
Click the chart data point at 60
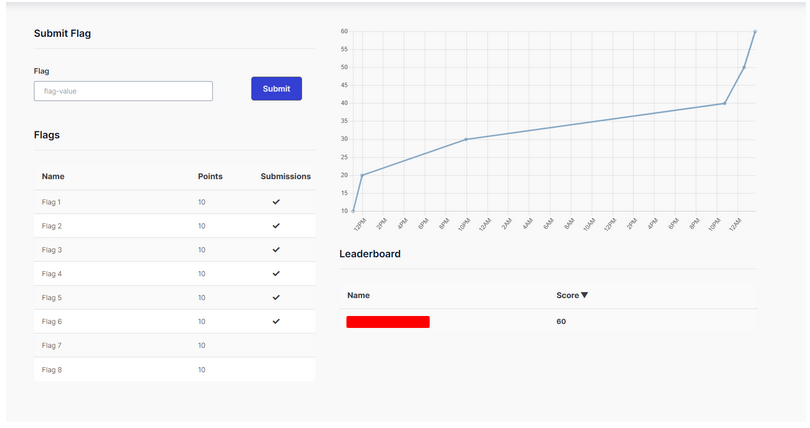click(755, 32)
